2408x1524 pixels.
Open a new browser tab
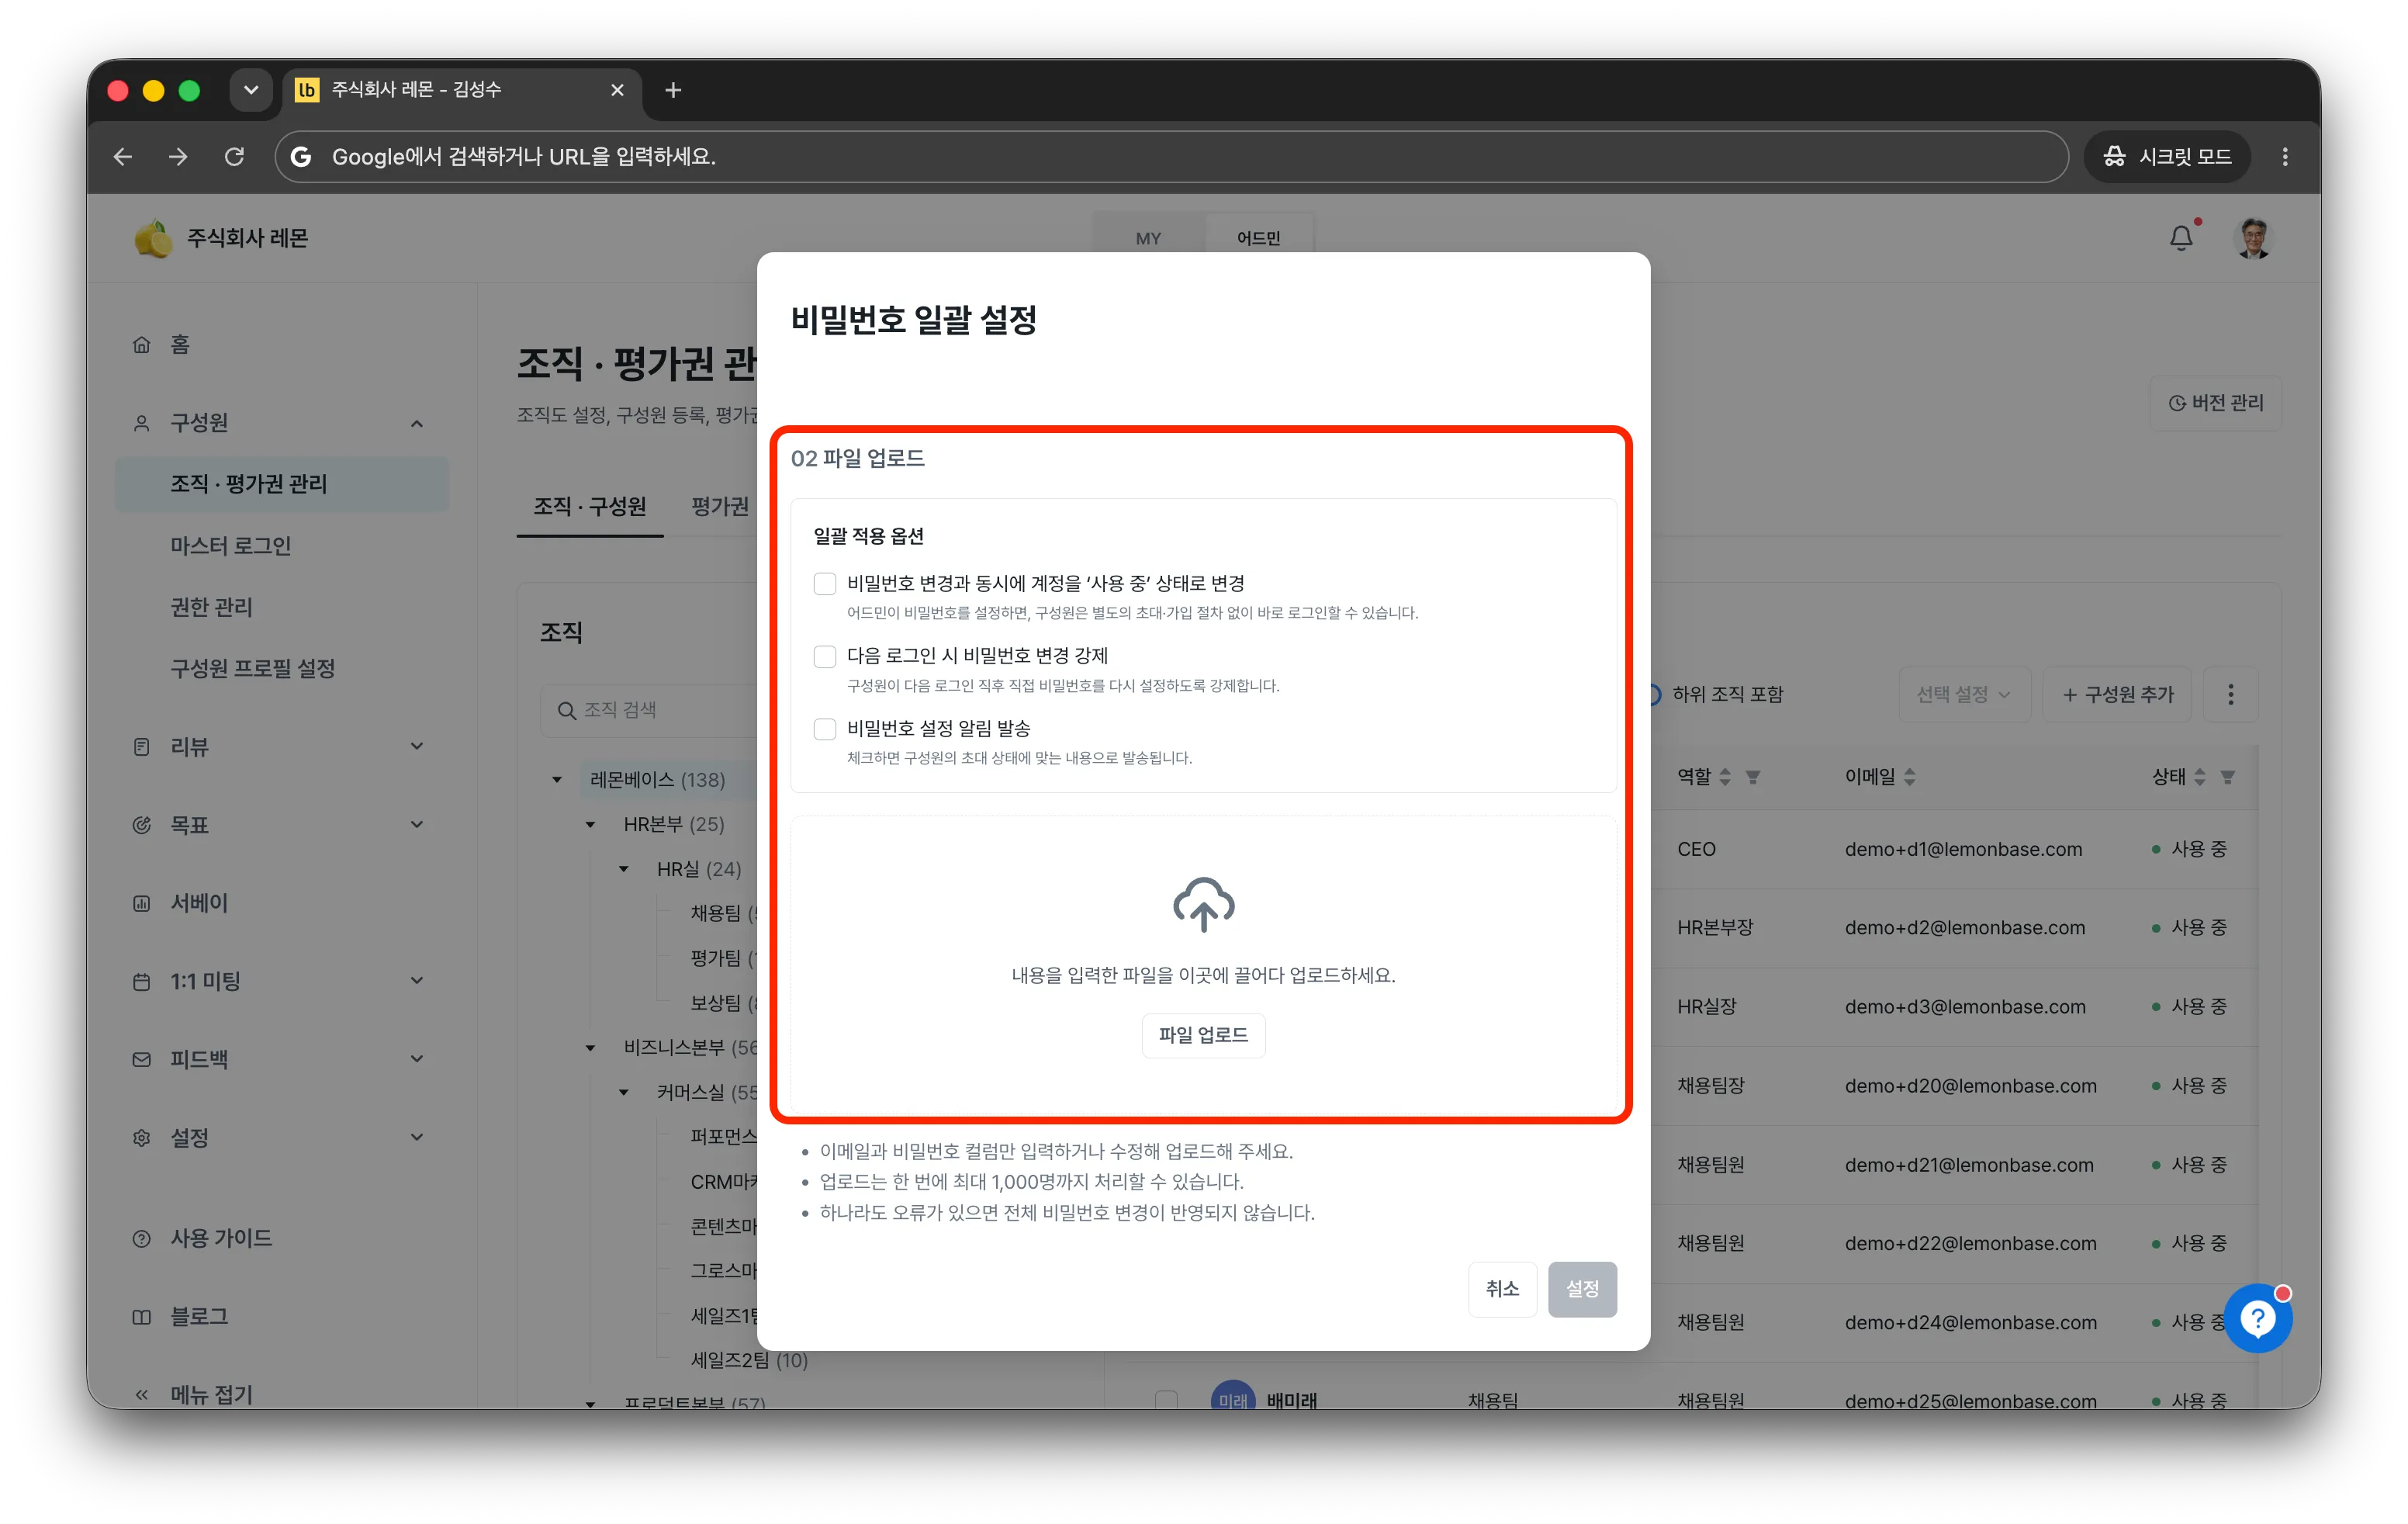(673, 90)
